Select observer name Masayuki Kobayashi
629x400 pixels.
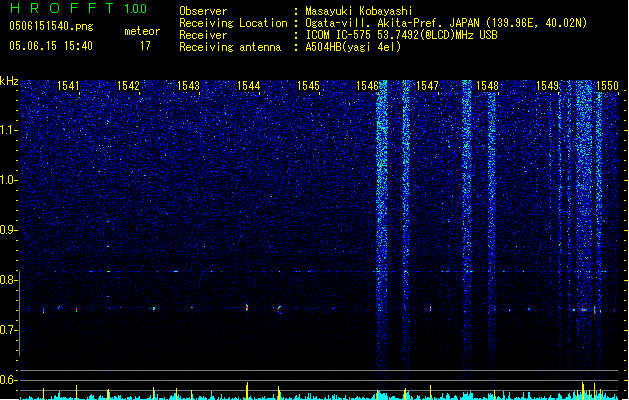(359, 11)
